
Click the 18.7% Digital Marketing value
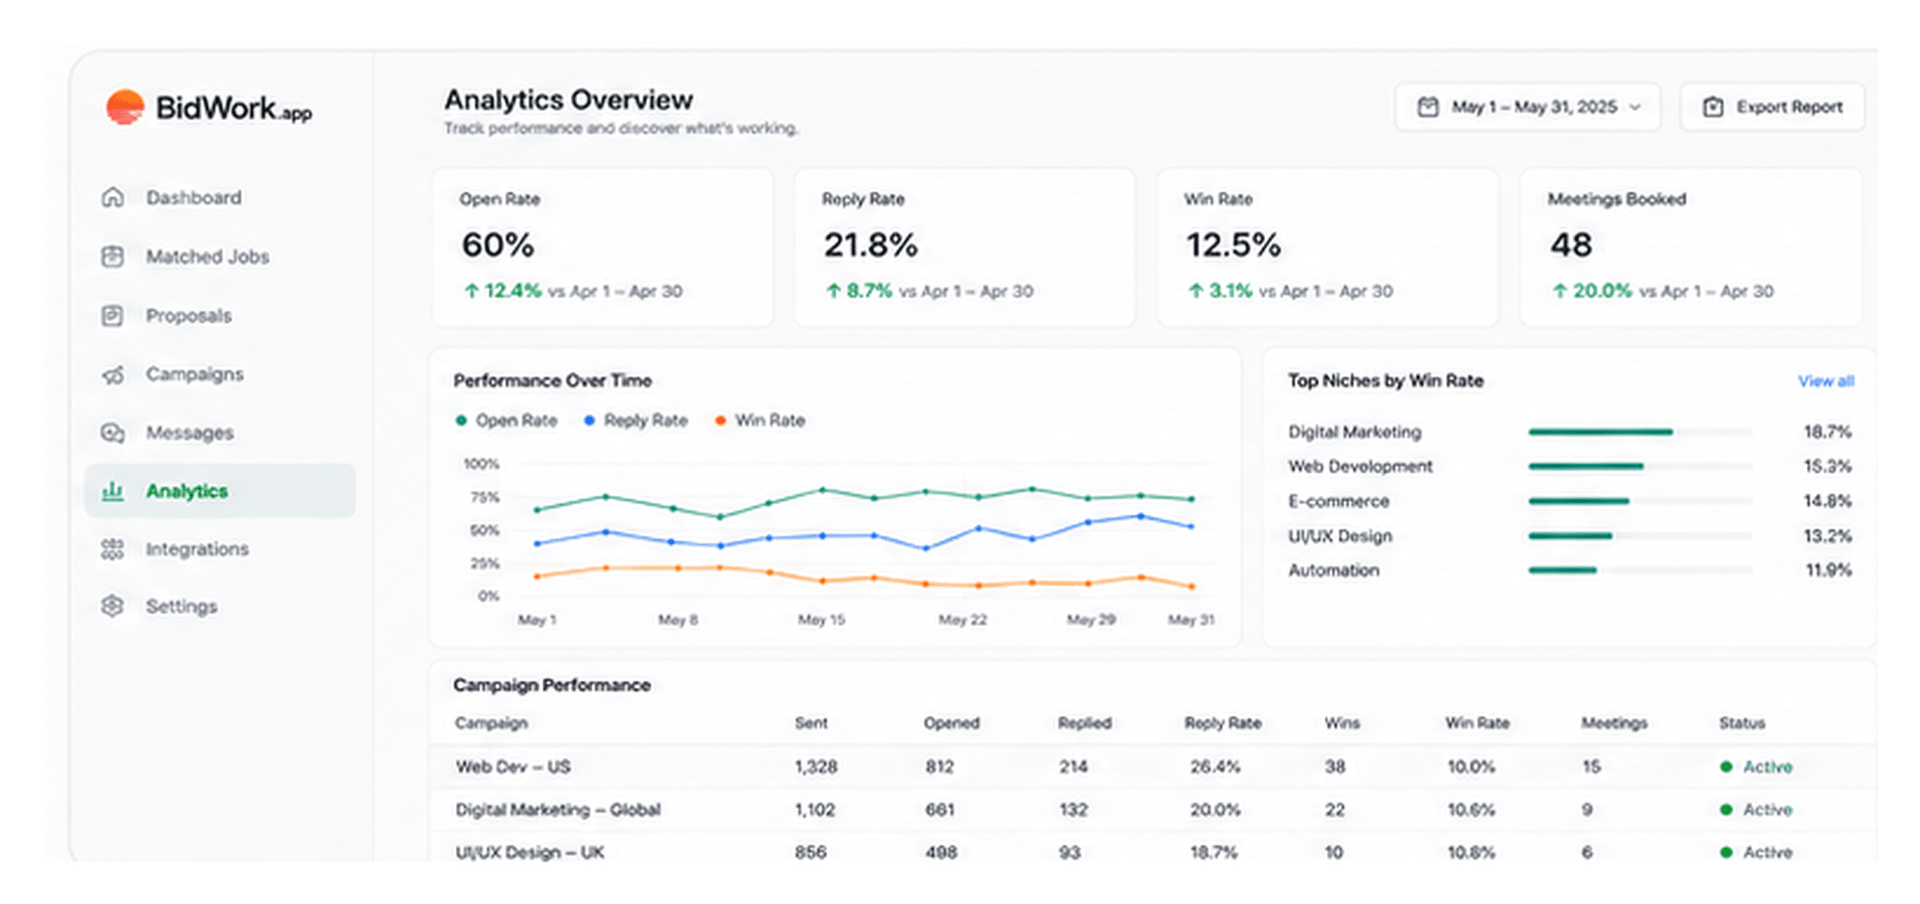[1828, 432]
